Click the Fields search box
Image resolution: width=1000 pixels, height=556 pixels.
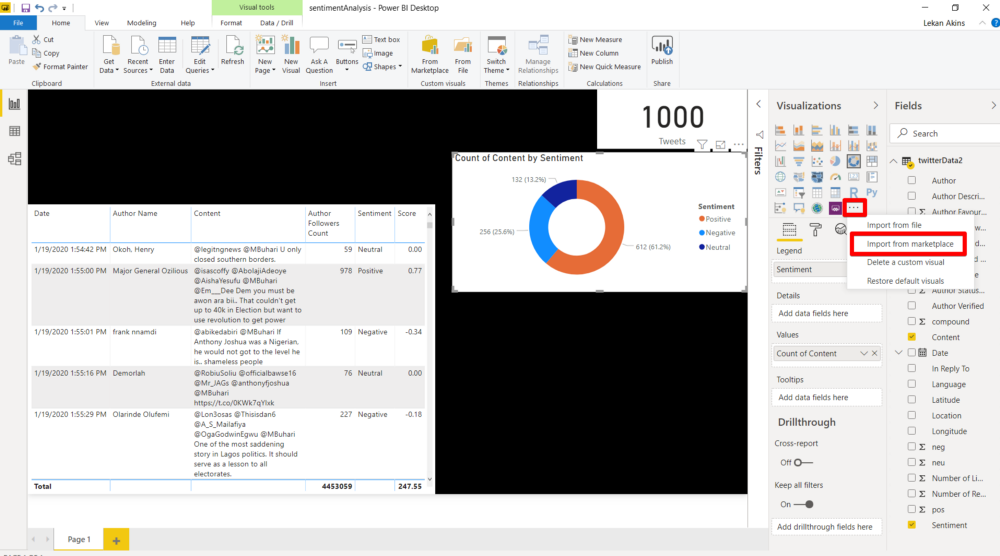pyautogui.click(x=945, y=133)
